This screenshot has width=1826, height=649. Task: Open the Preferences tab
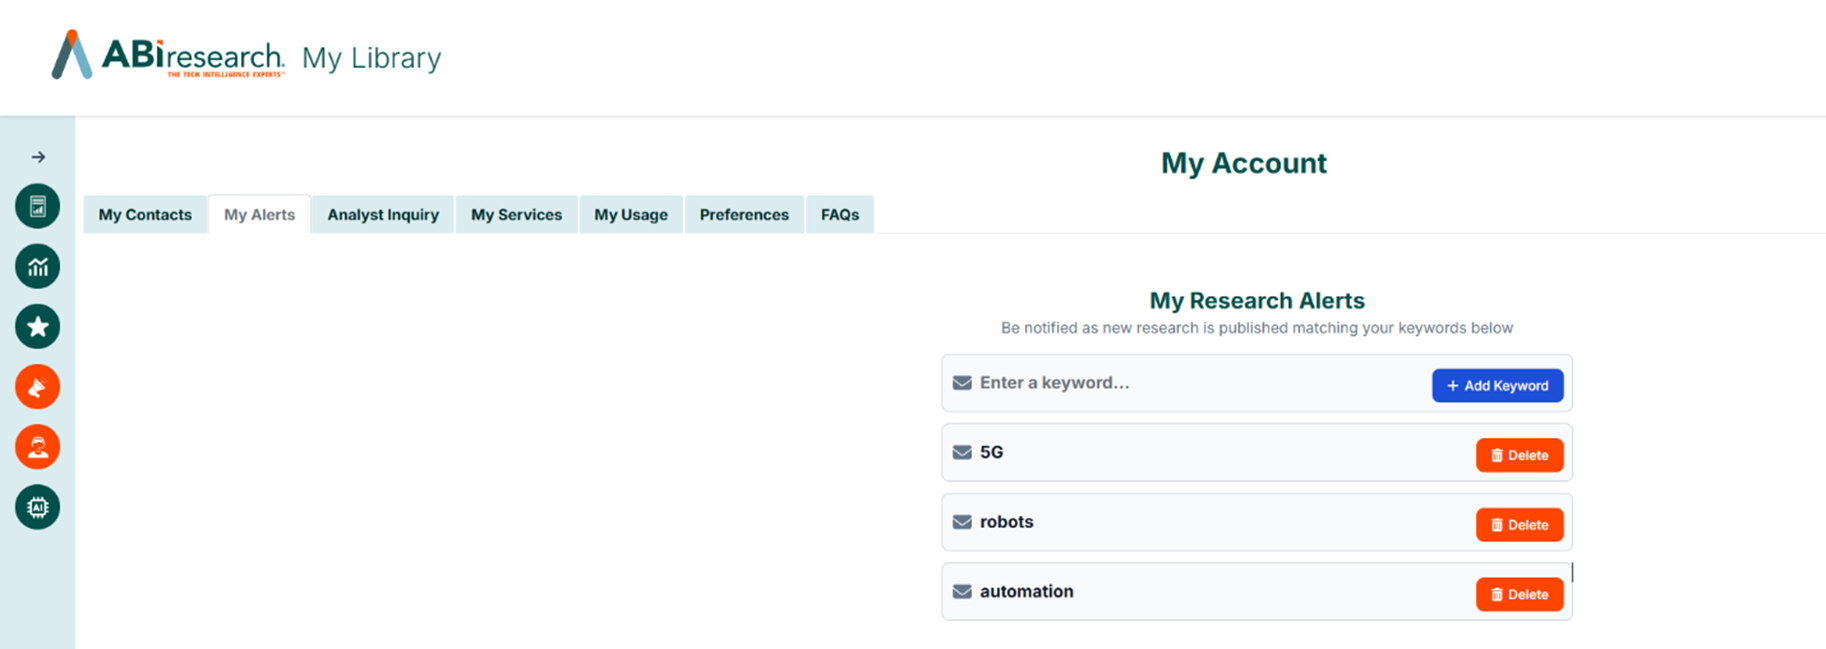click(744, 215)
